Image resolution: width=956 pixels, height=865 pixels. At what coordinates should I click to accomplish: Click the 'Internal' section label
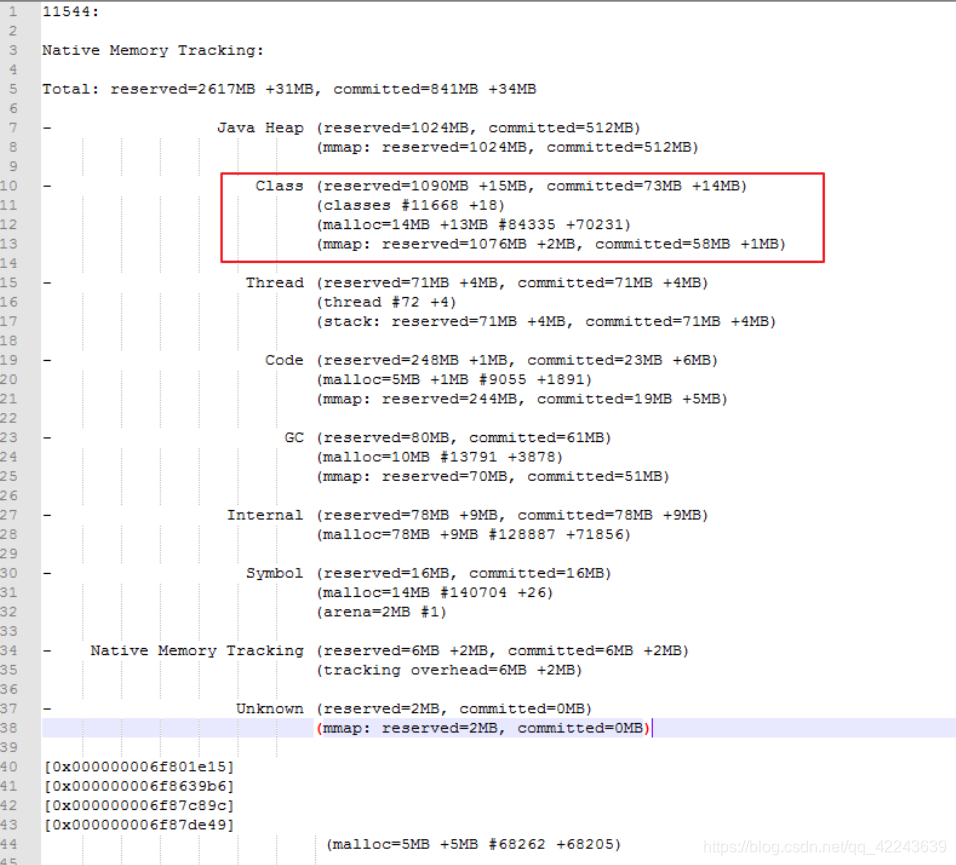(265, 515)
